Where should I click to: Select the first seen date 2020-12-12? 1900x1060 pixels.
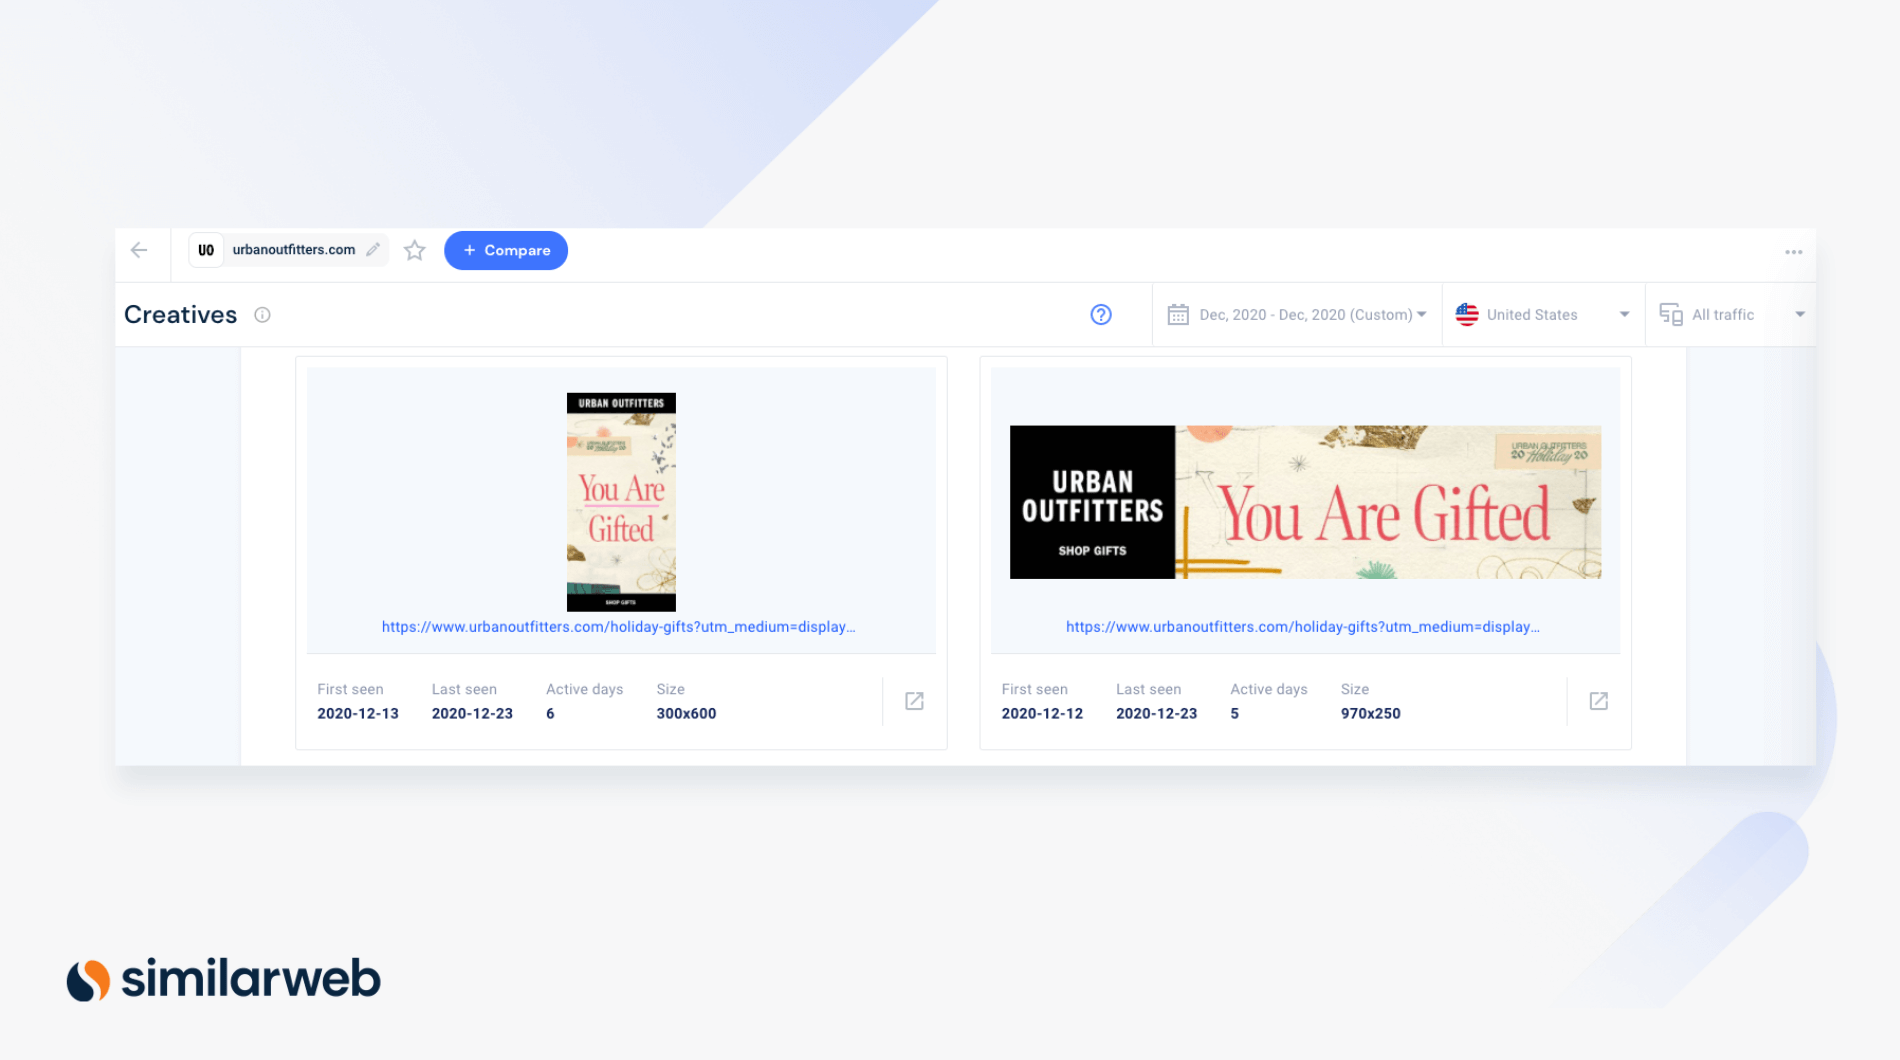(x=1042, y=714)
